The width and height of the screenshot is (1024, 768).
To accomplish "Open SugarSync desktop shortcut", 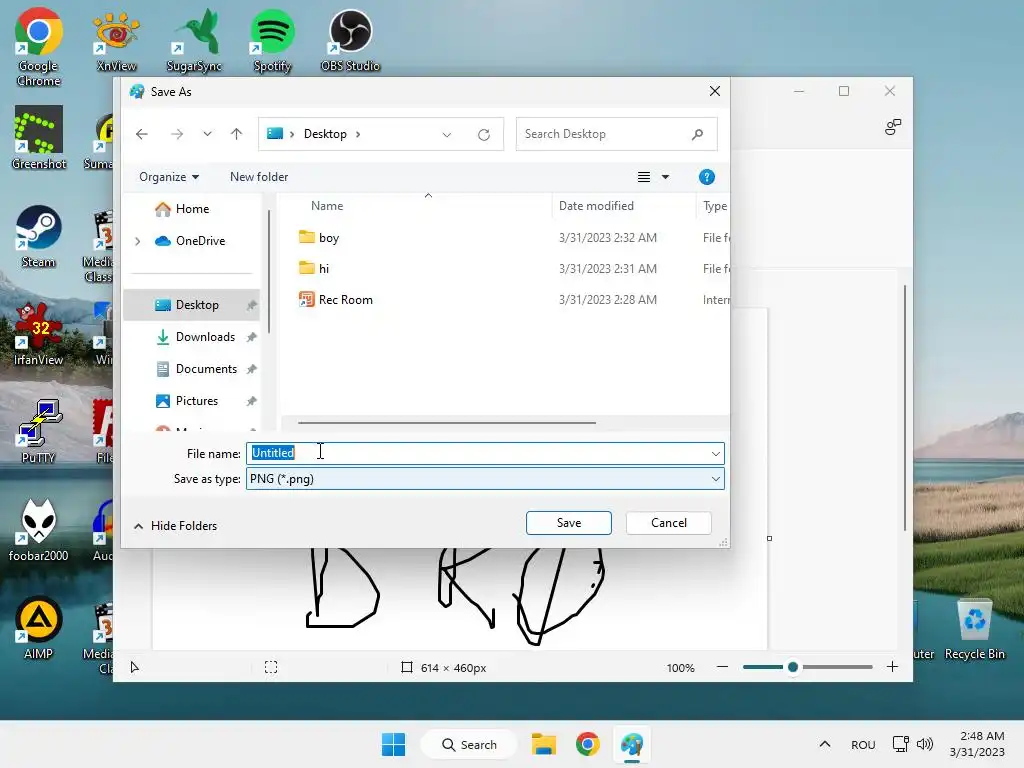I will (194, 40).
